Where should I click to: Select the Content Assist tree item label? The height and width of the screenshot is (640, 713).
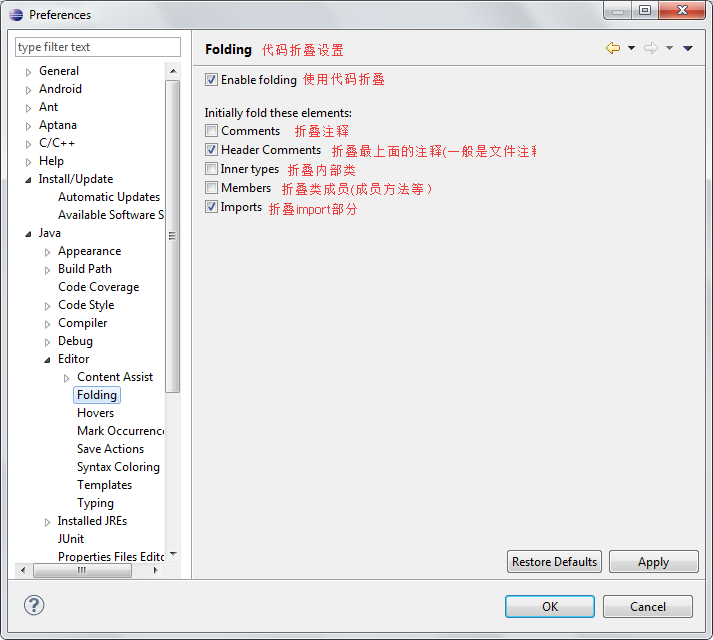pos(115,377)
